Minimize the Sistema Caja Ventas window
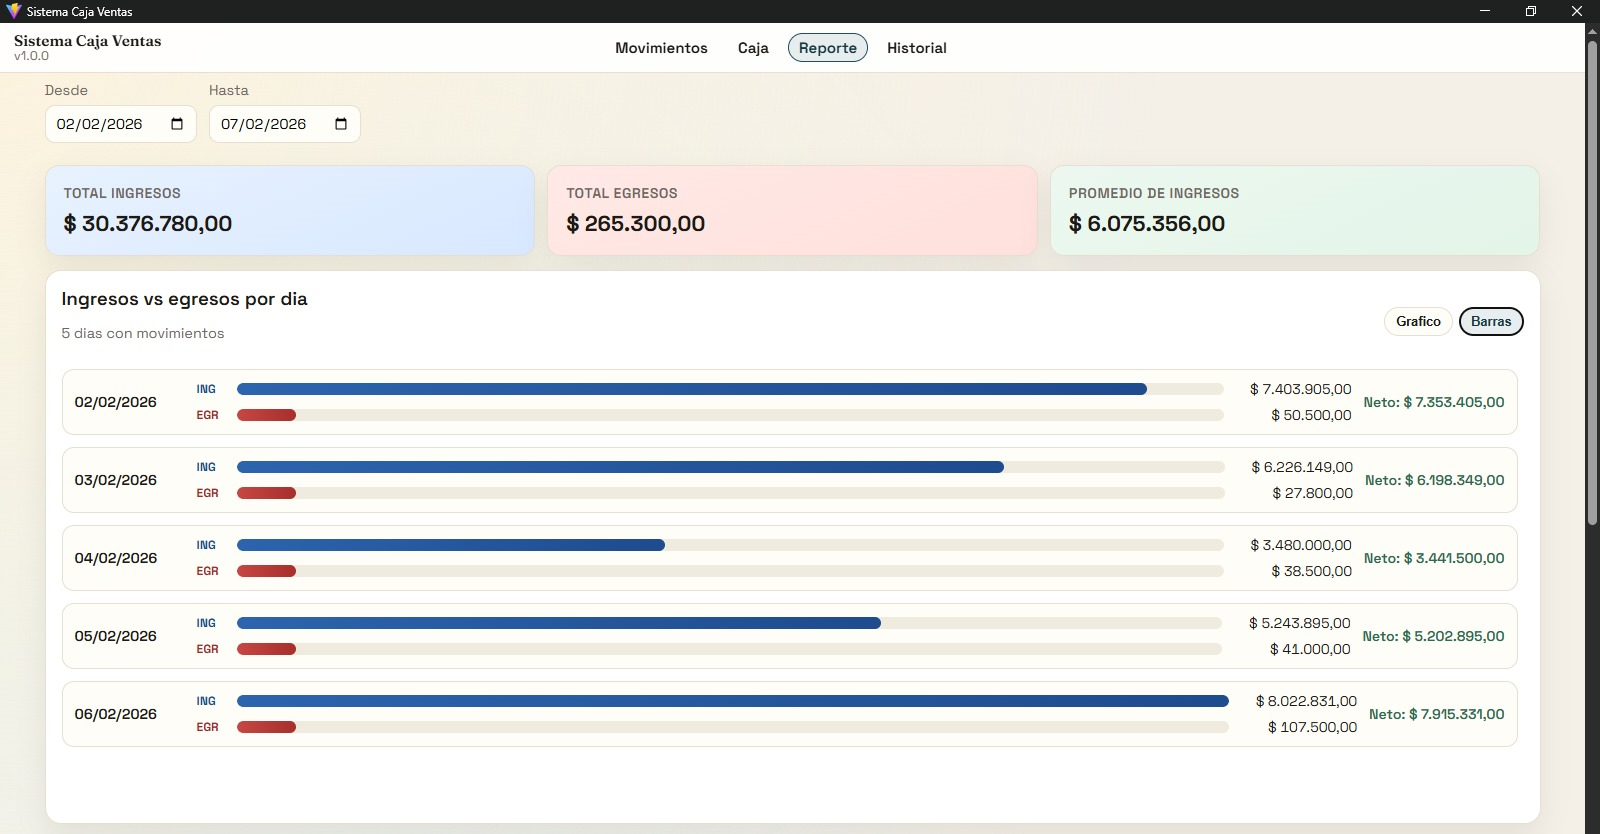The width and height of the screenshot is (1600, 834). pos(1485,11)
